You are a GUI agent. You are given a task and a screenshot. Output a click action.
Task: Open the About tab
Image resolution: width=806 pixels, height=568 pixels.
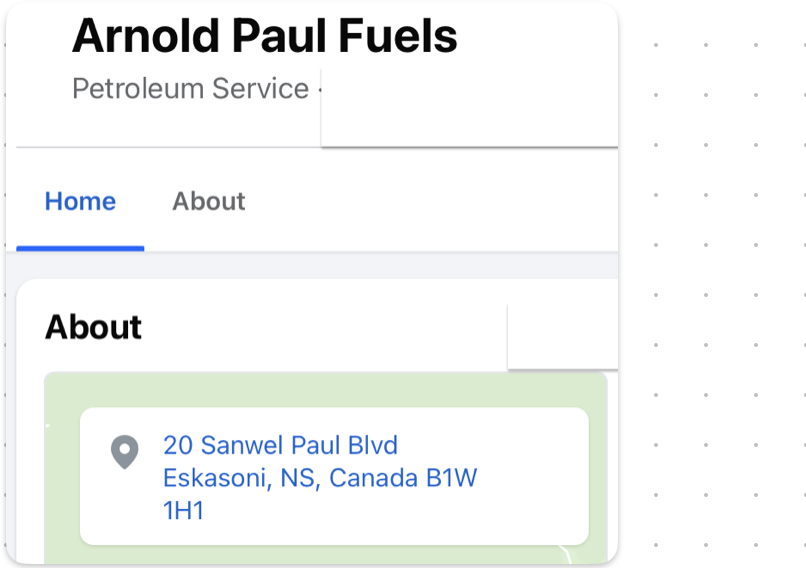208,201
